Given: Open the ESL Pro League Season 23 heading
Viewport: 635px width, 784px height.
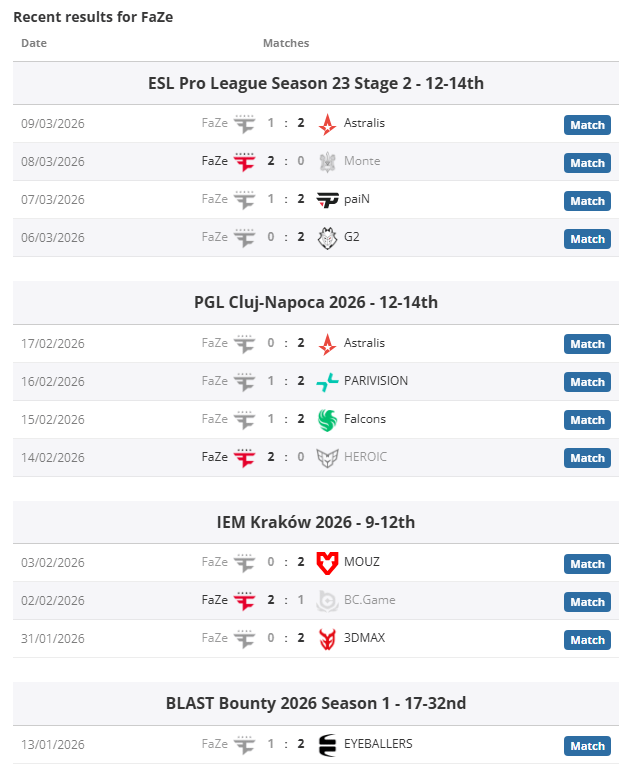Looking at the screenshot, I should [x=316, y=83].
